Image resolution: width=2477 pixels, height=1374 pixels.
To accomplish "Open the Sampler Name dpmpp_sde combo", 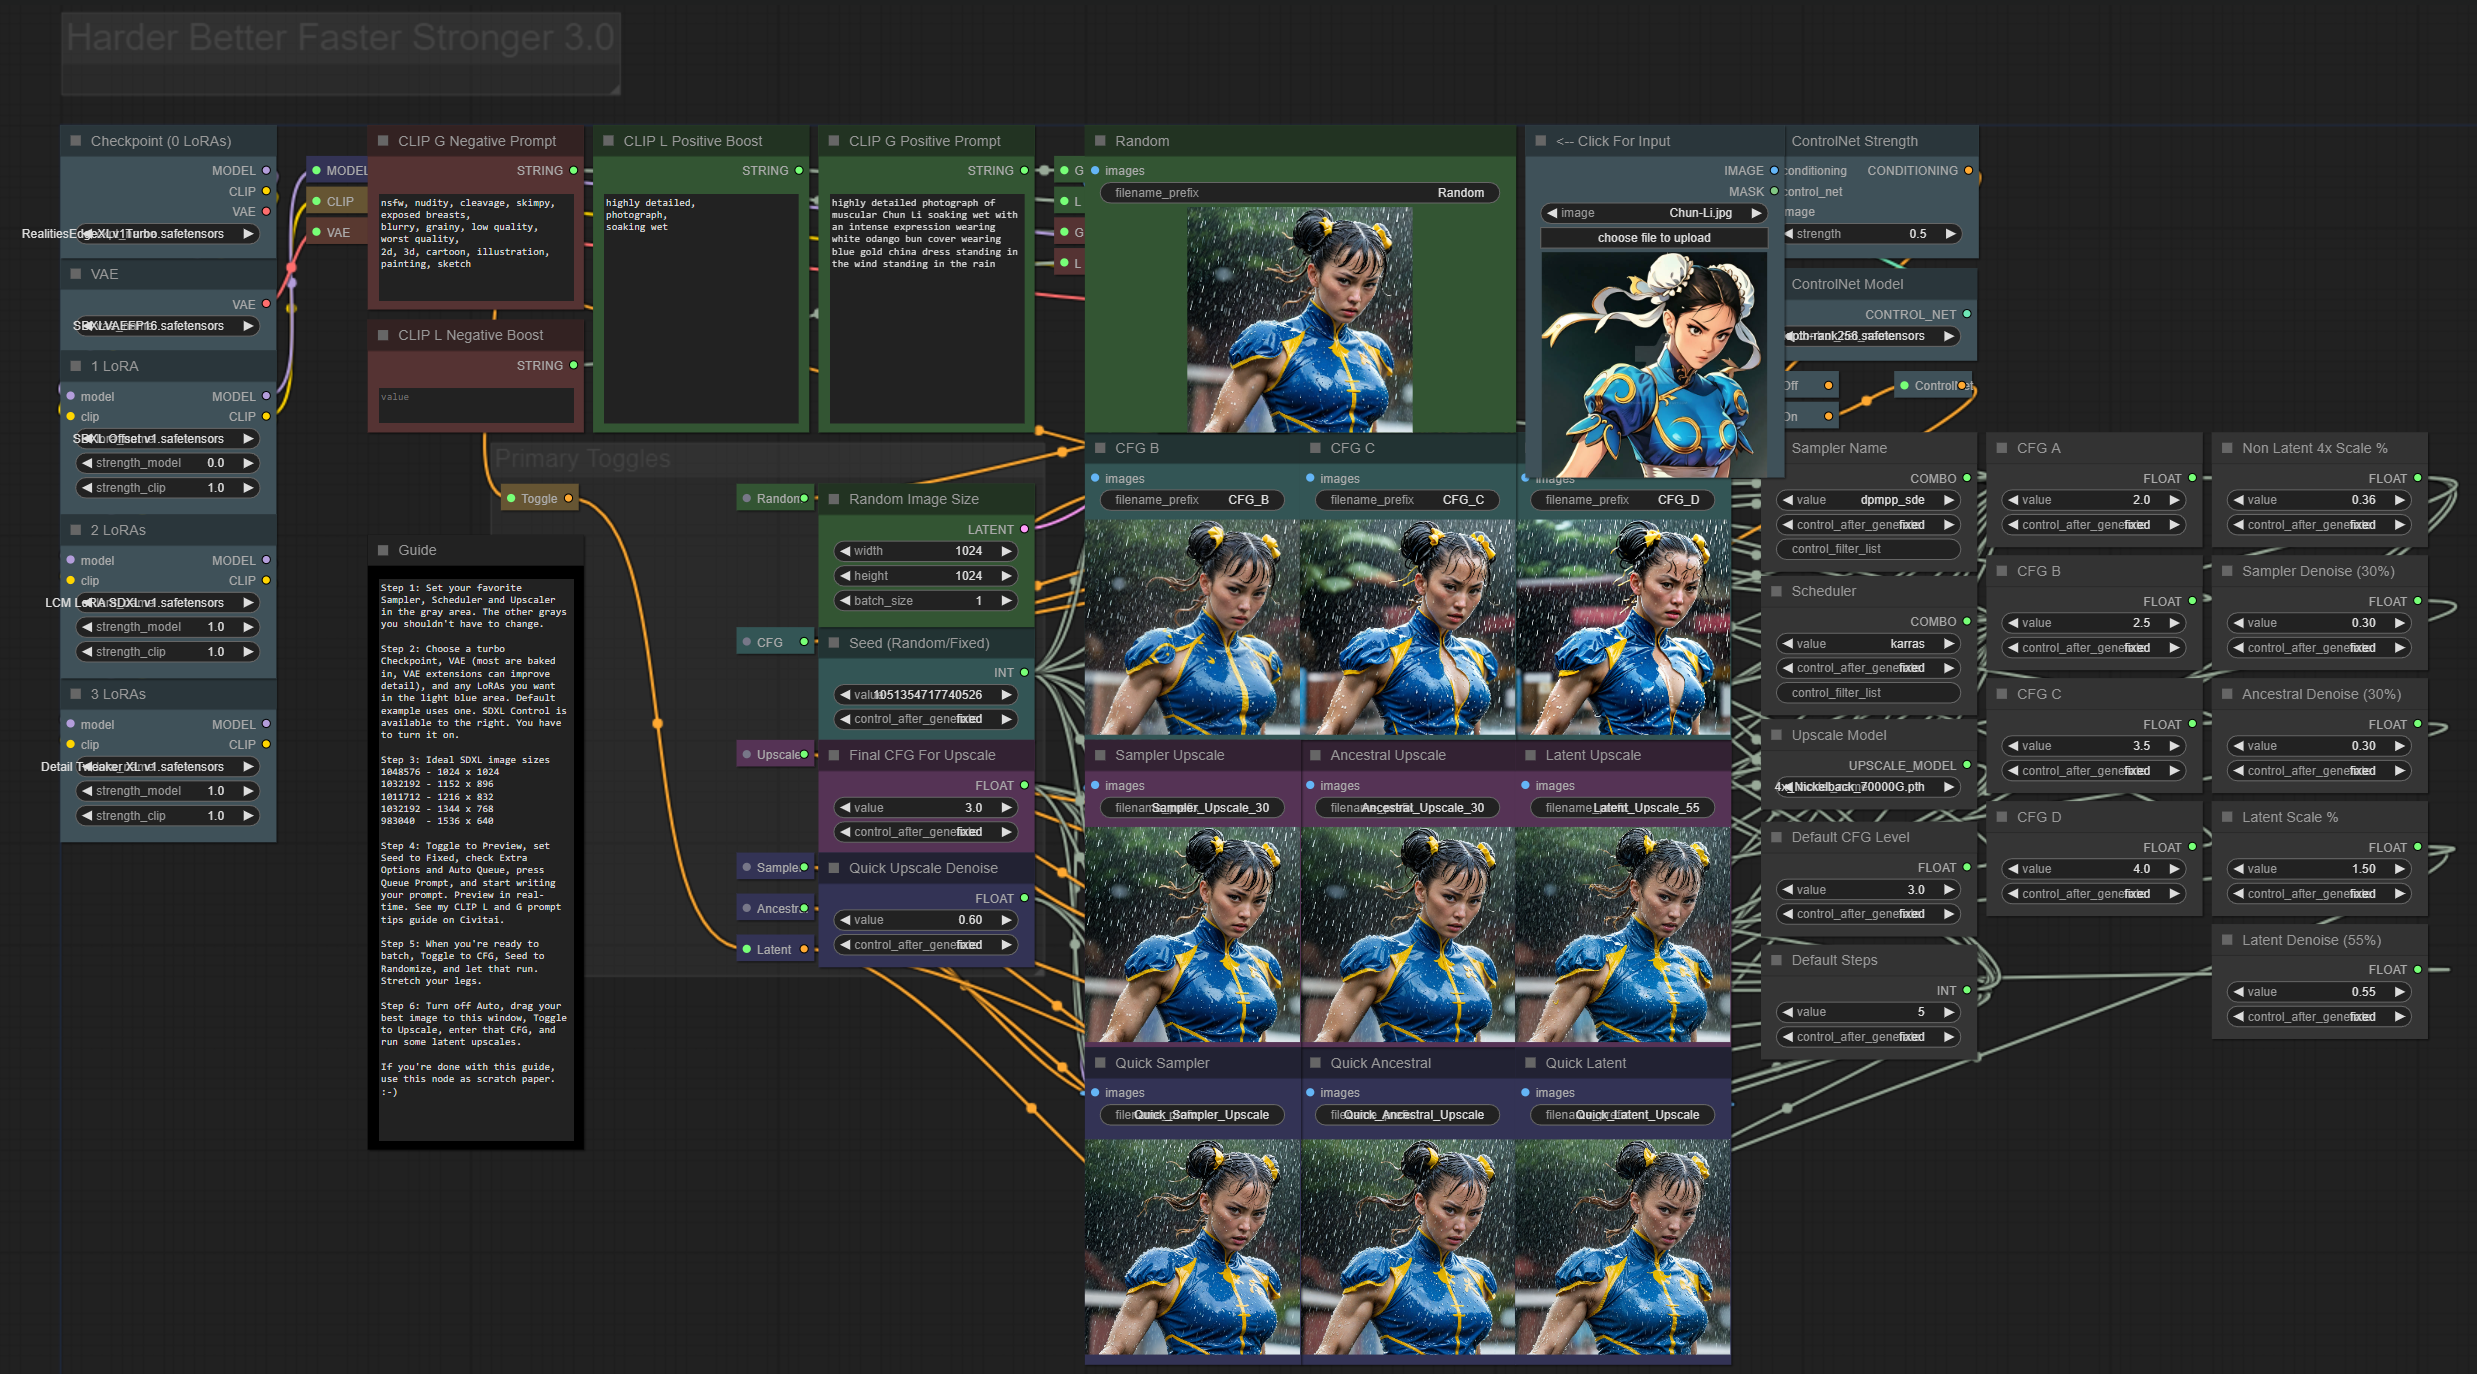I will [x=1867, y=500].
